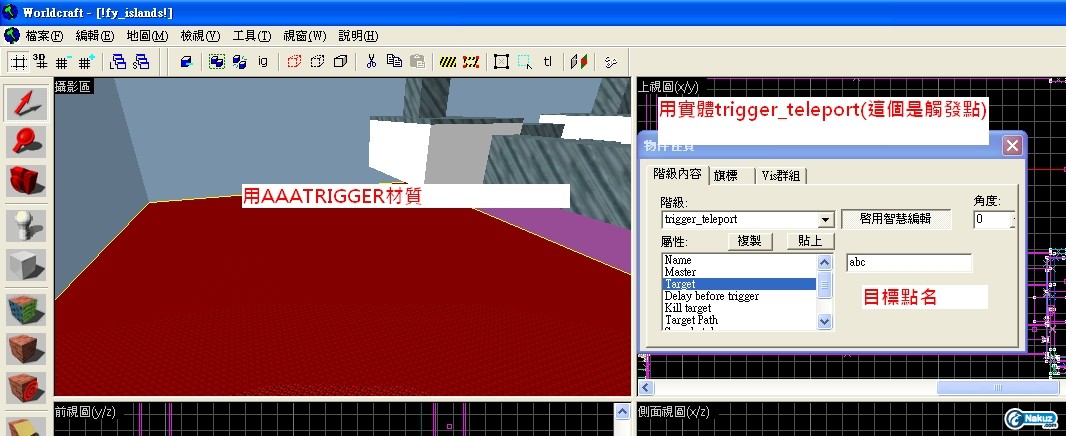This screenshot has width=1066, height=436.
Task: Click front view scroll-up arrow
Action: 622,411
